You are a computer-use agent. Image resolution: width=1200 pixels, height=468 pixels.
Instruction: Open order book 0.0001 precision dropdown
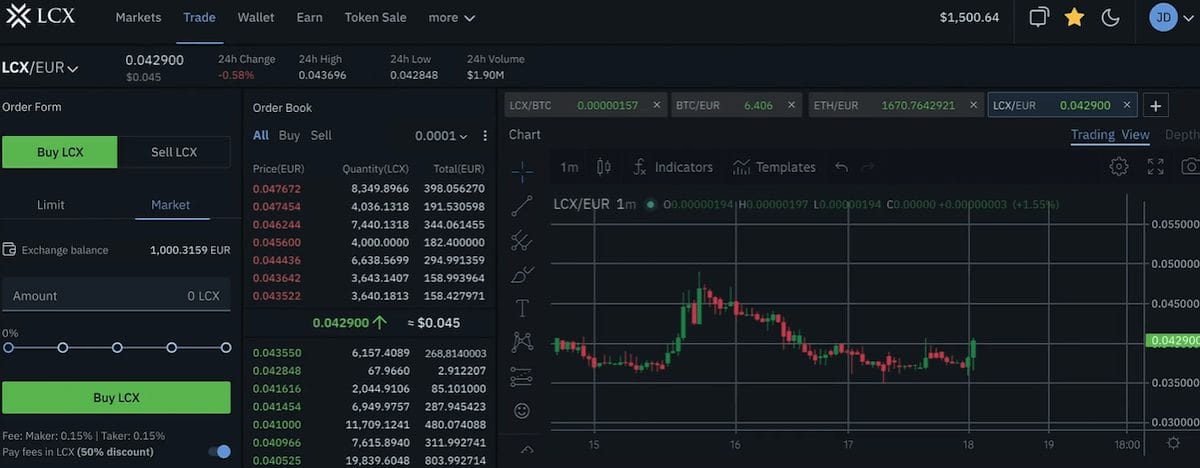tap(441, 136)
